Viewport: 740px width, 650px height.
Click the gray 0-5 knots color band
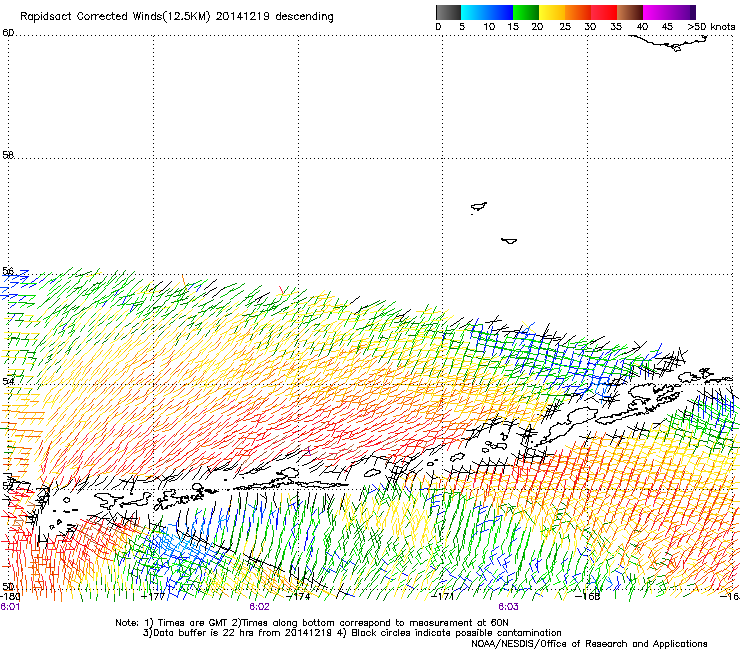[448, 12]
